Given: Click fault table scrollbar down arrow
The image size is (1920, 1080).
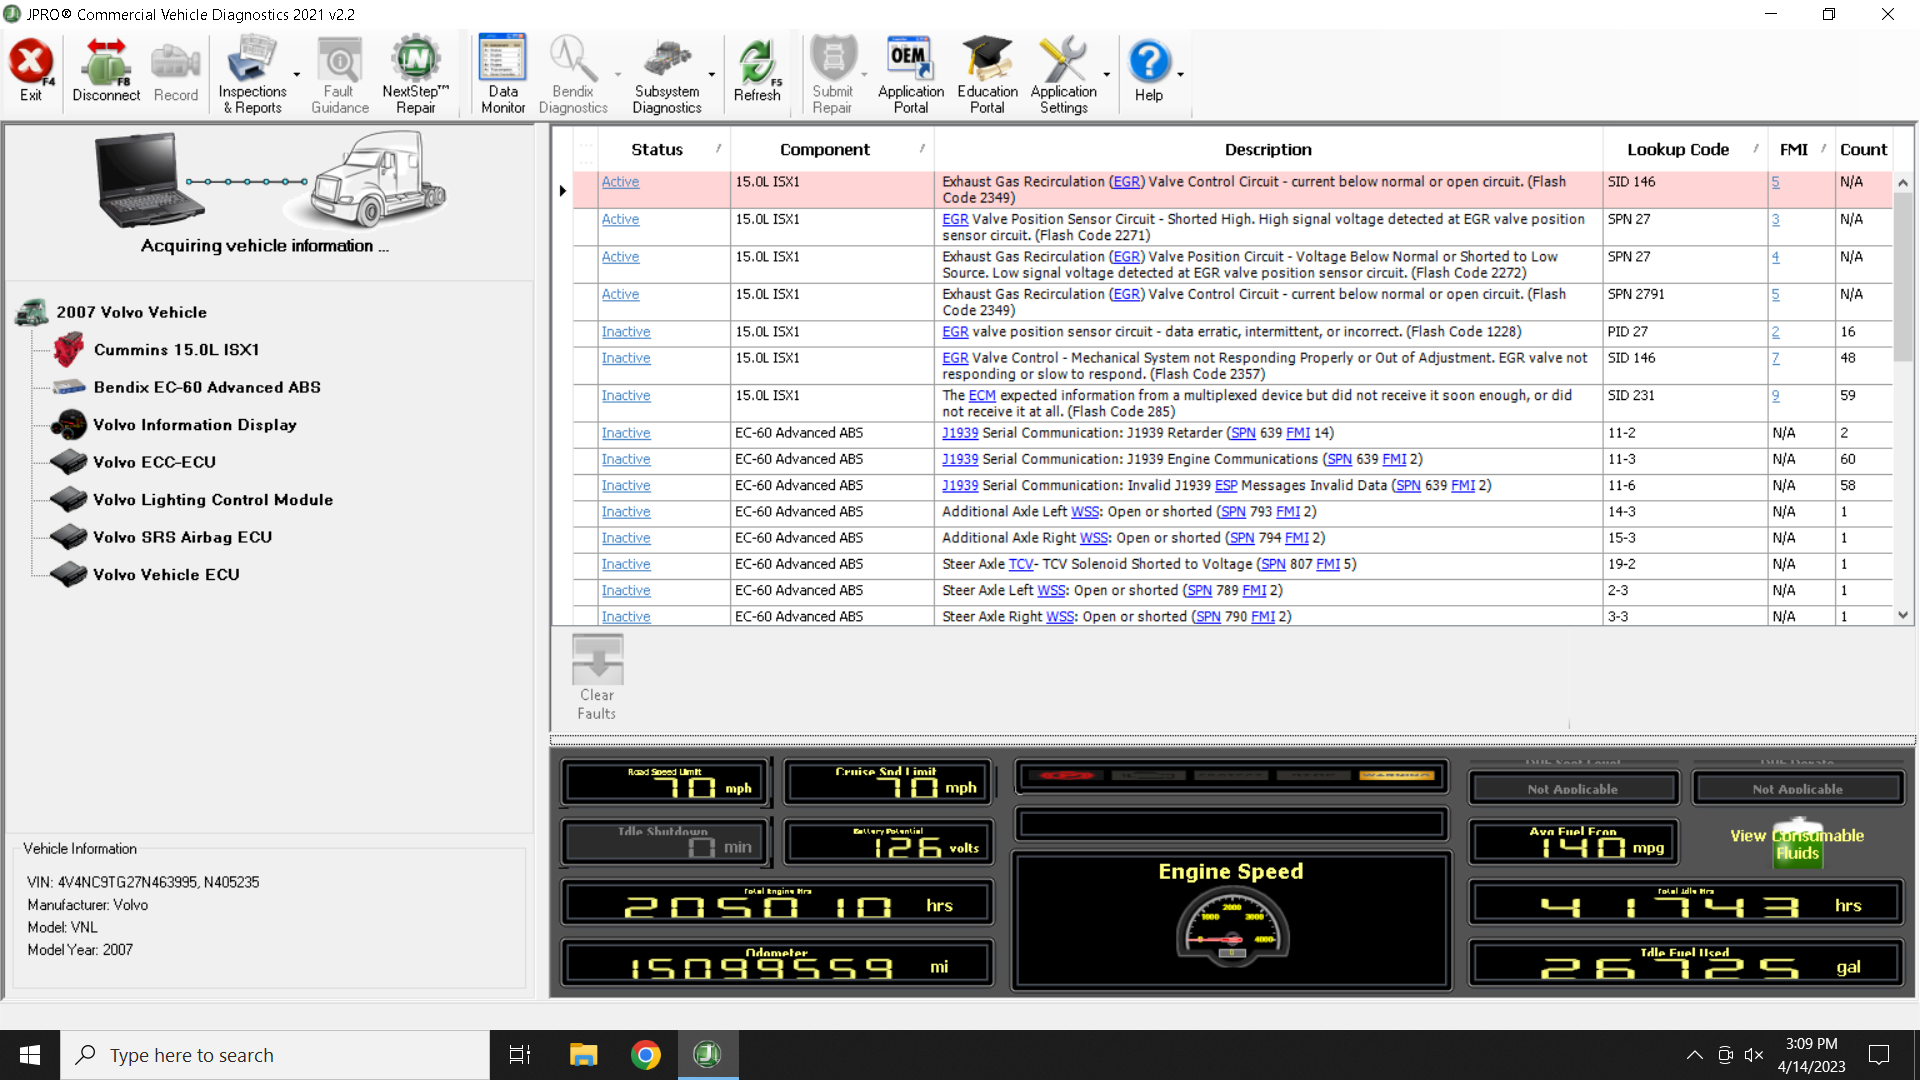Looking at the screenshot, I should pyautogui.click(x=1903, y=616).
